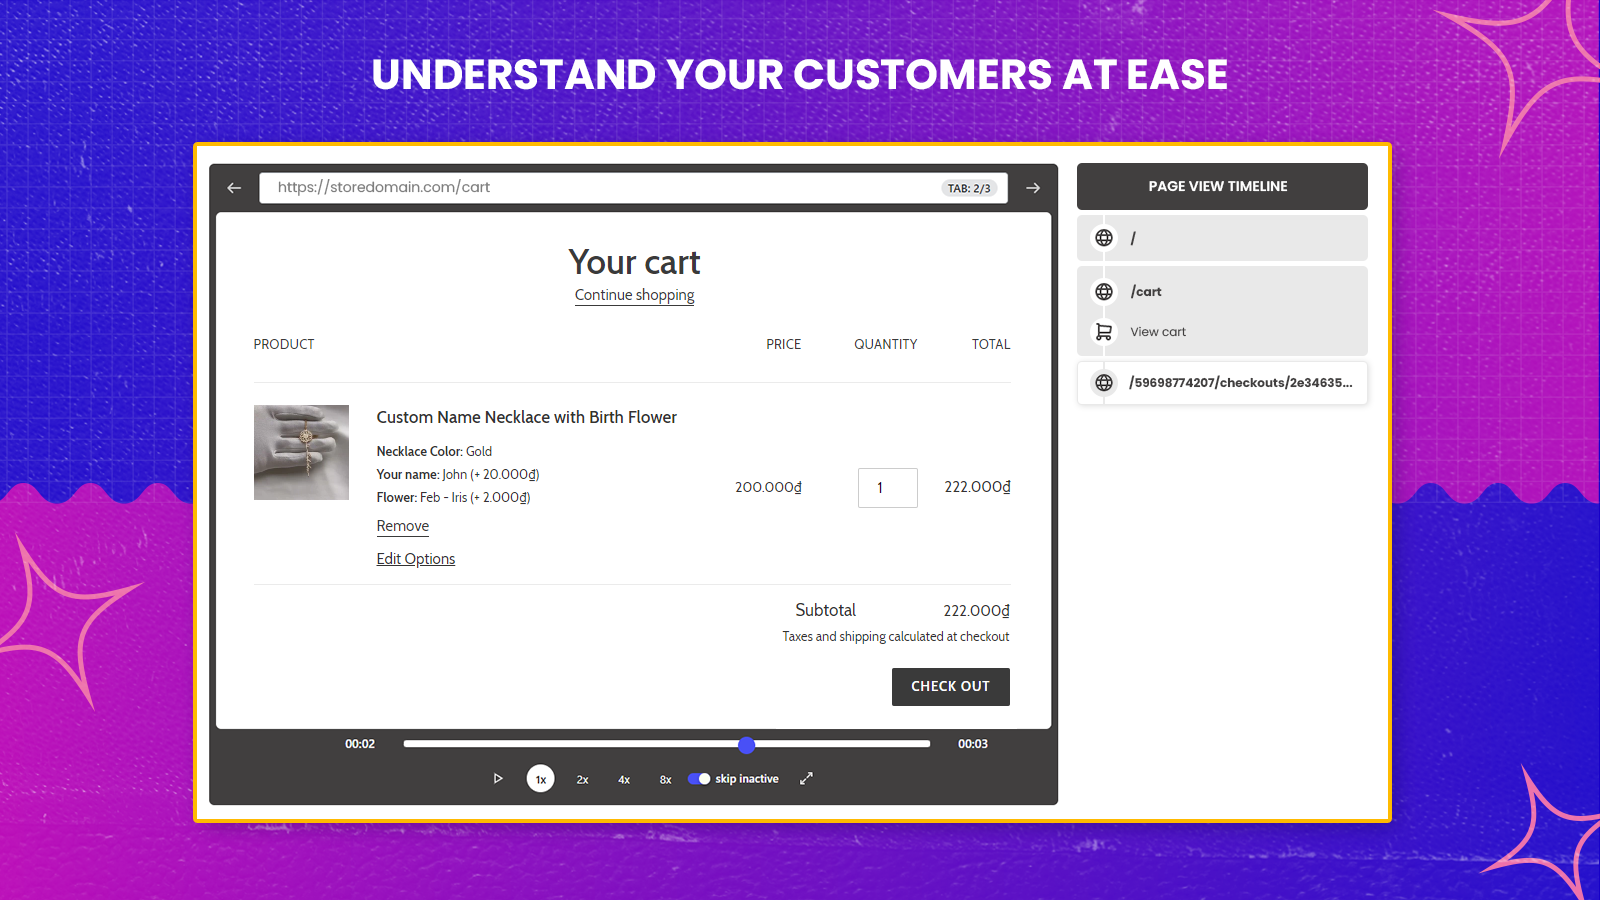Click globe icon next to /cart entry

(x=1104, y=292)
